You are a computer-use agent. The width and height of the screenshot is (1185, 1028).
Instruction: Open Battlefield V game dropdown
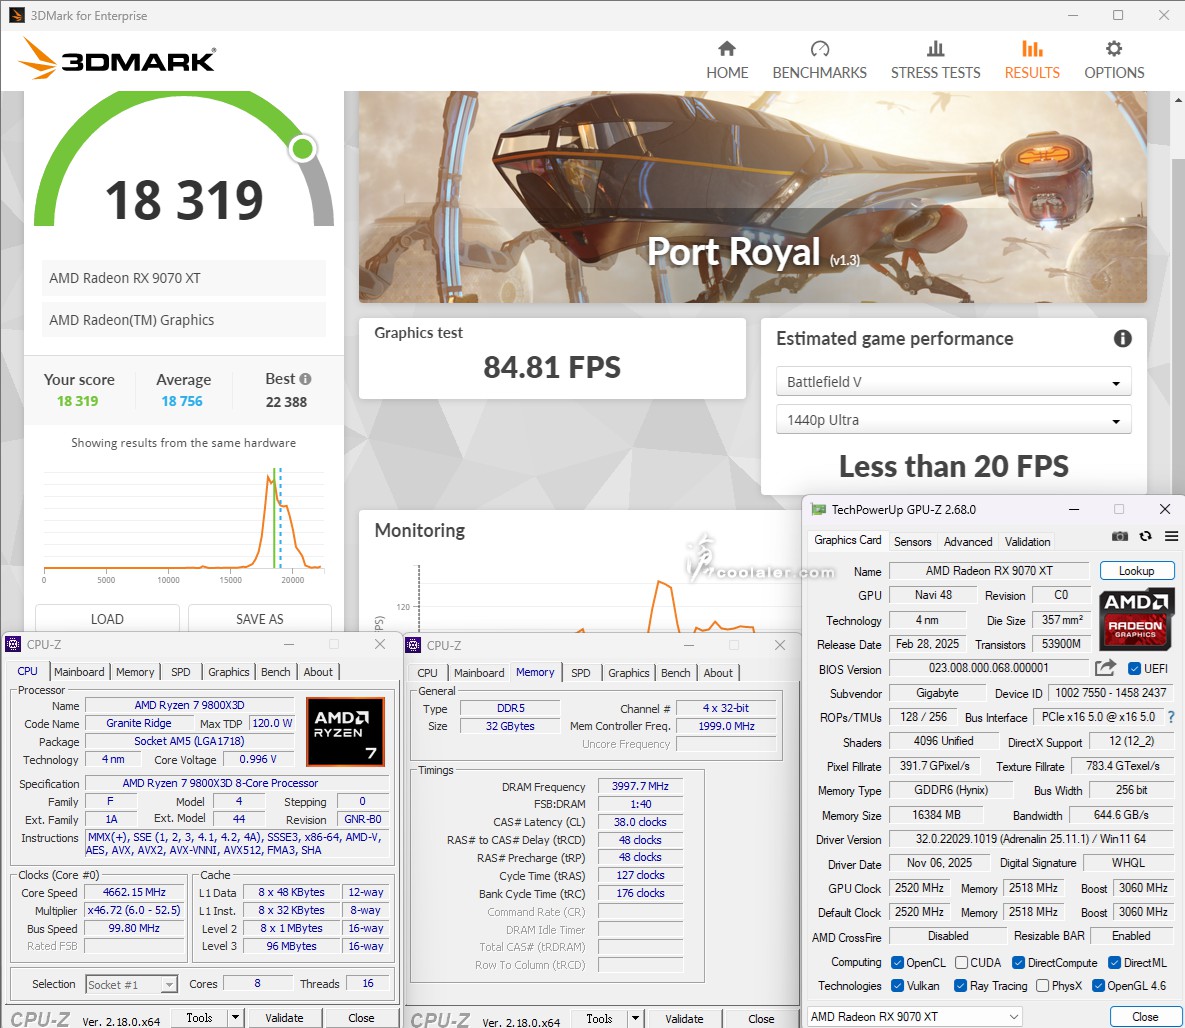tap(953, 382)
